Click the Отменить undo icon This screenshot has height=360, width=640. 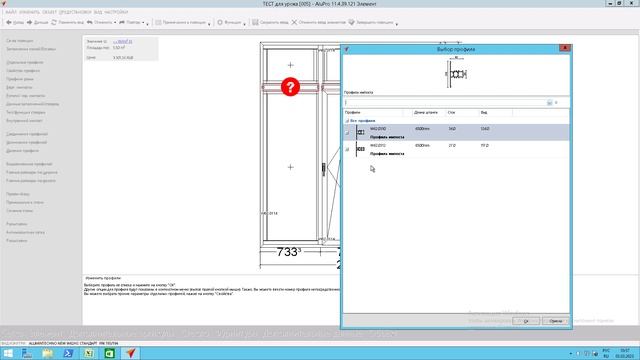tap(90, 22)
